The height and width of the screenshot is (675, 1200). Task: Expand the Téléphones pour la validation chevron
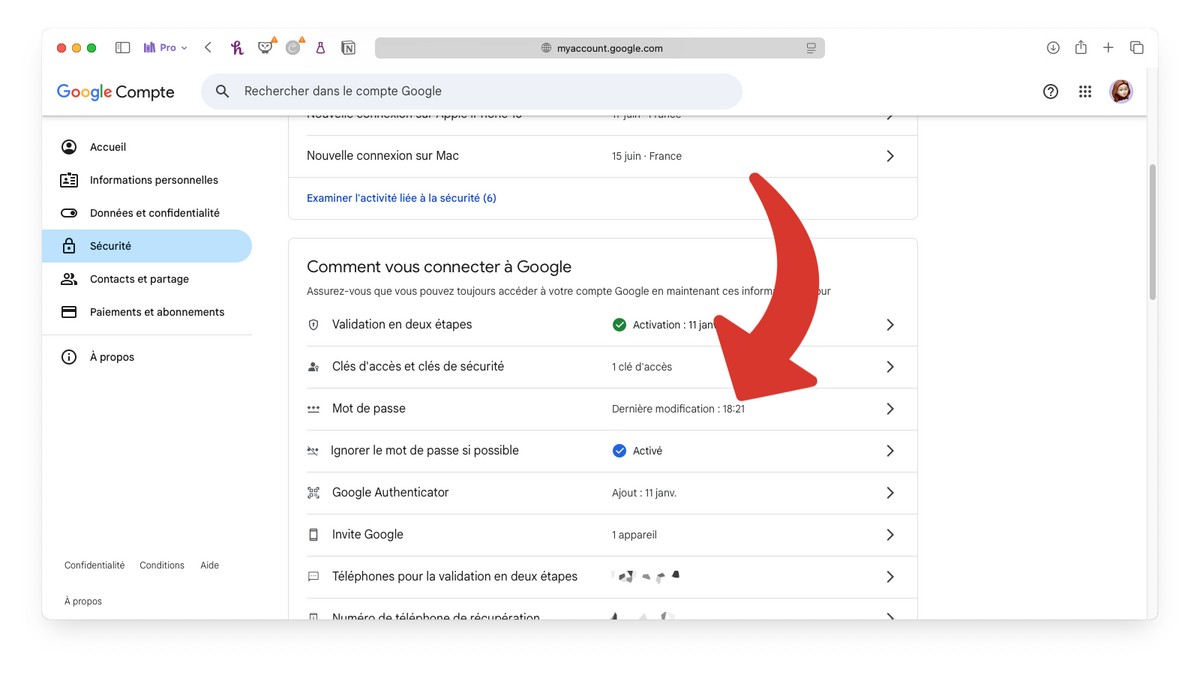890,577
